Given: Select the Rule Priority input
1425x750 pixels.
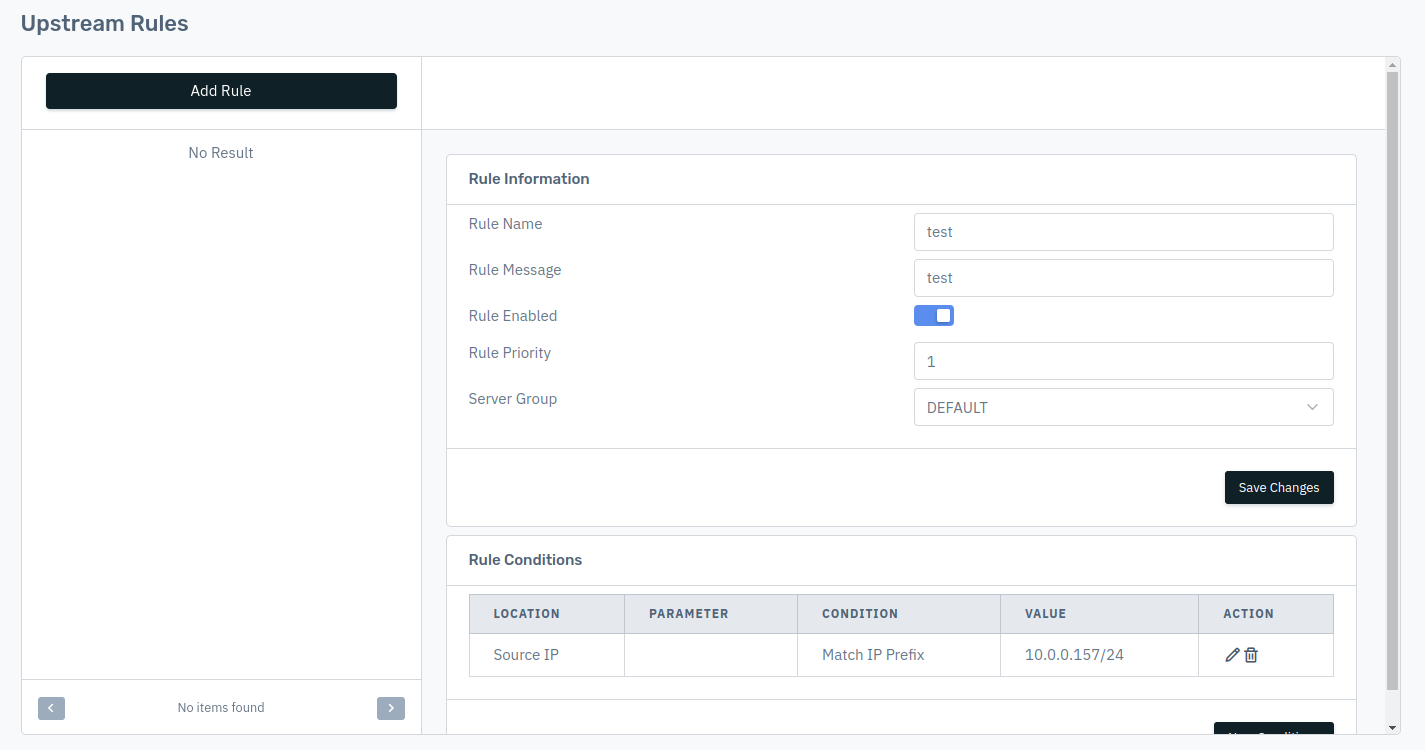Looking at the screenshot, I should [1124, 361].
